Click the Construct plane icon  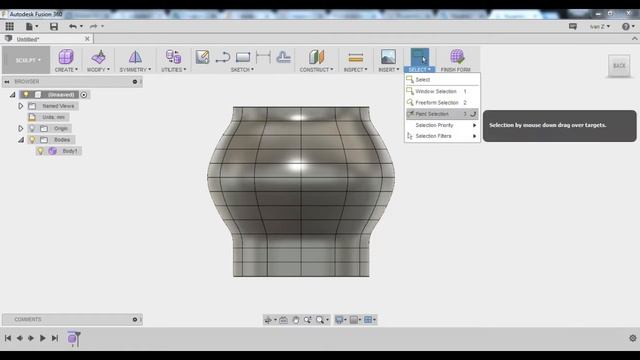[316, 57]
